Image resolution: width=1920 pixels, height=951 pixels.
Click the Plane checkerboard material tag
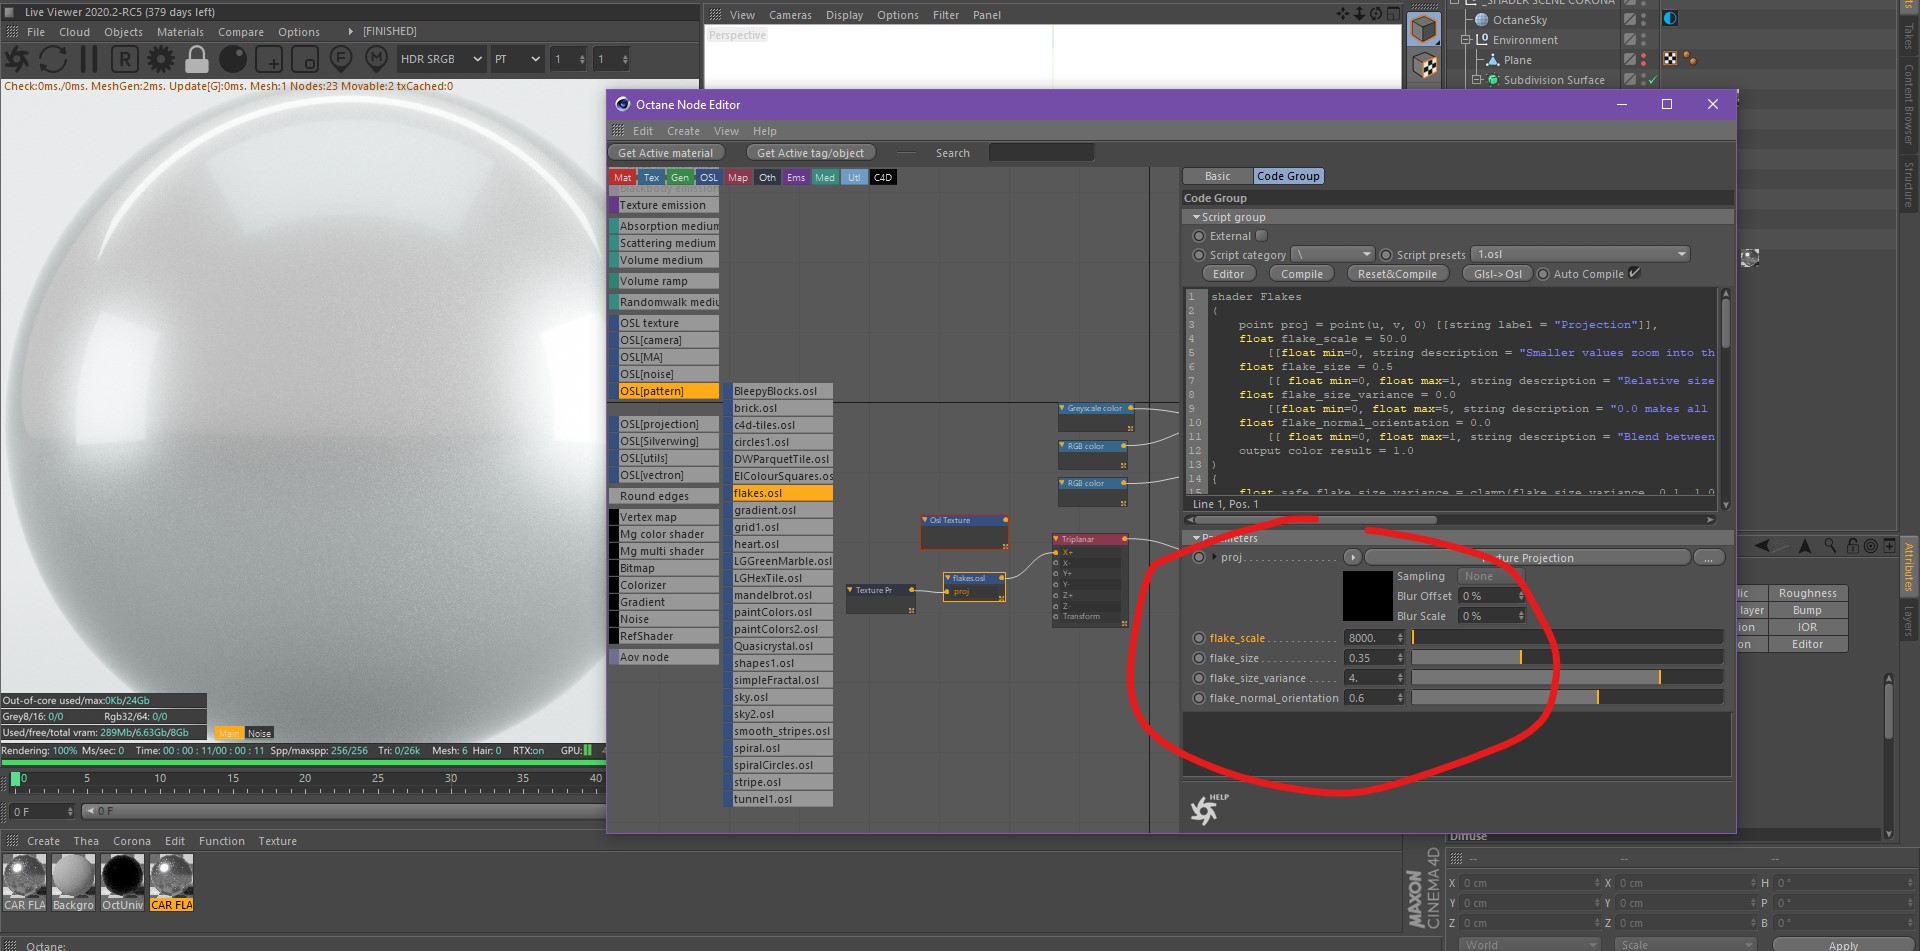click(1670, 59)
